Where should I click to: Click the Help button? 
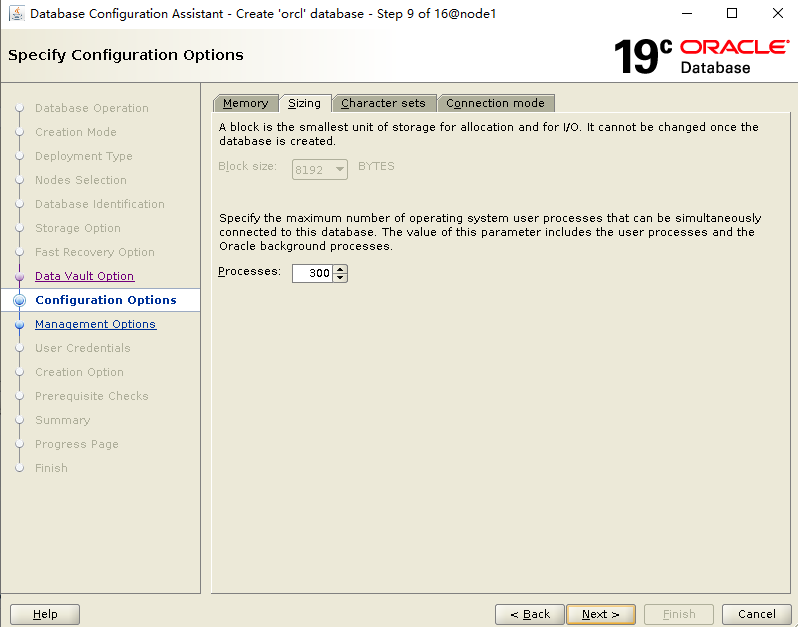pyautogui.click(x=45, y=614)
